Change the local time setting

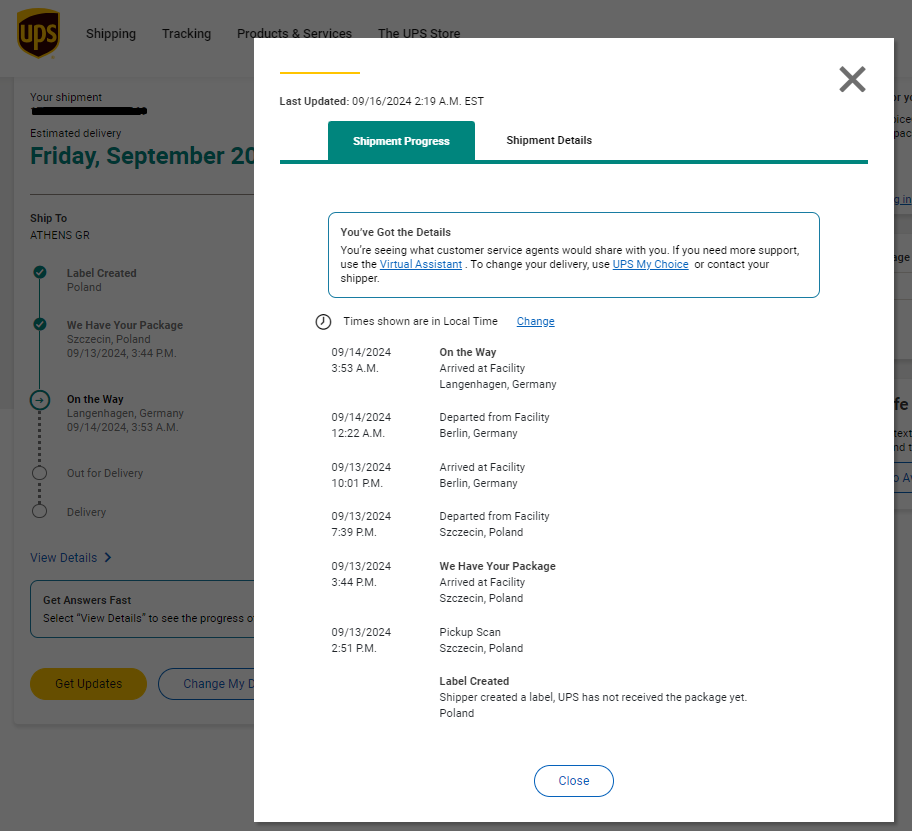(535, 321)
